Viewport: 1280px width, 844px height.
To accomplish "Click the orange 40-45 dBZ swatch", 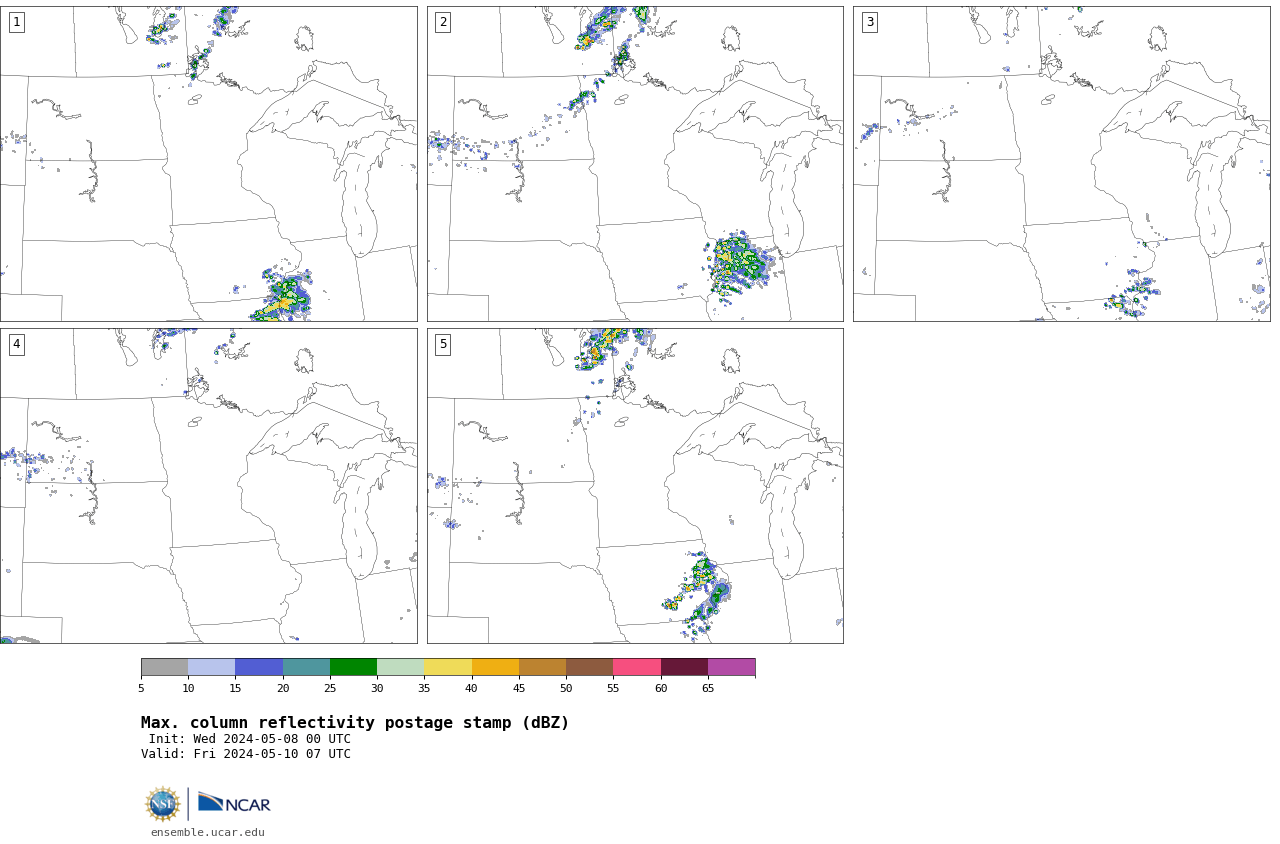I will [x=495, y=667].
